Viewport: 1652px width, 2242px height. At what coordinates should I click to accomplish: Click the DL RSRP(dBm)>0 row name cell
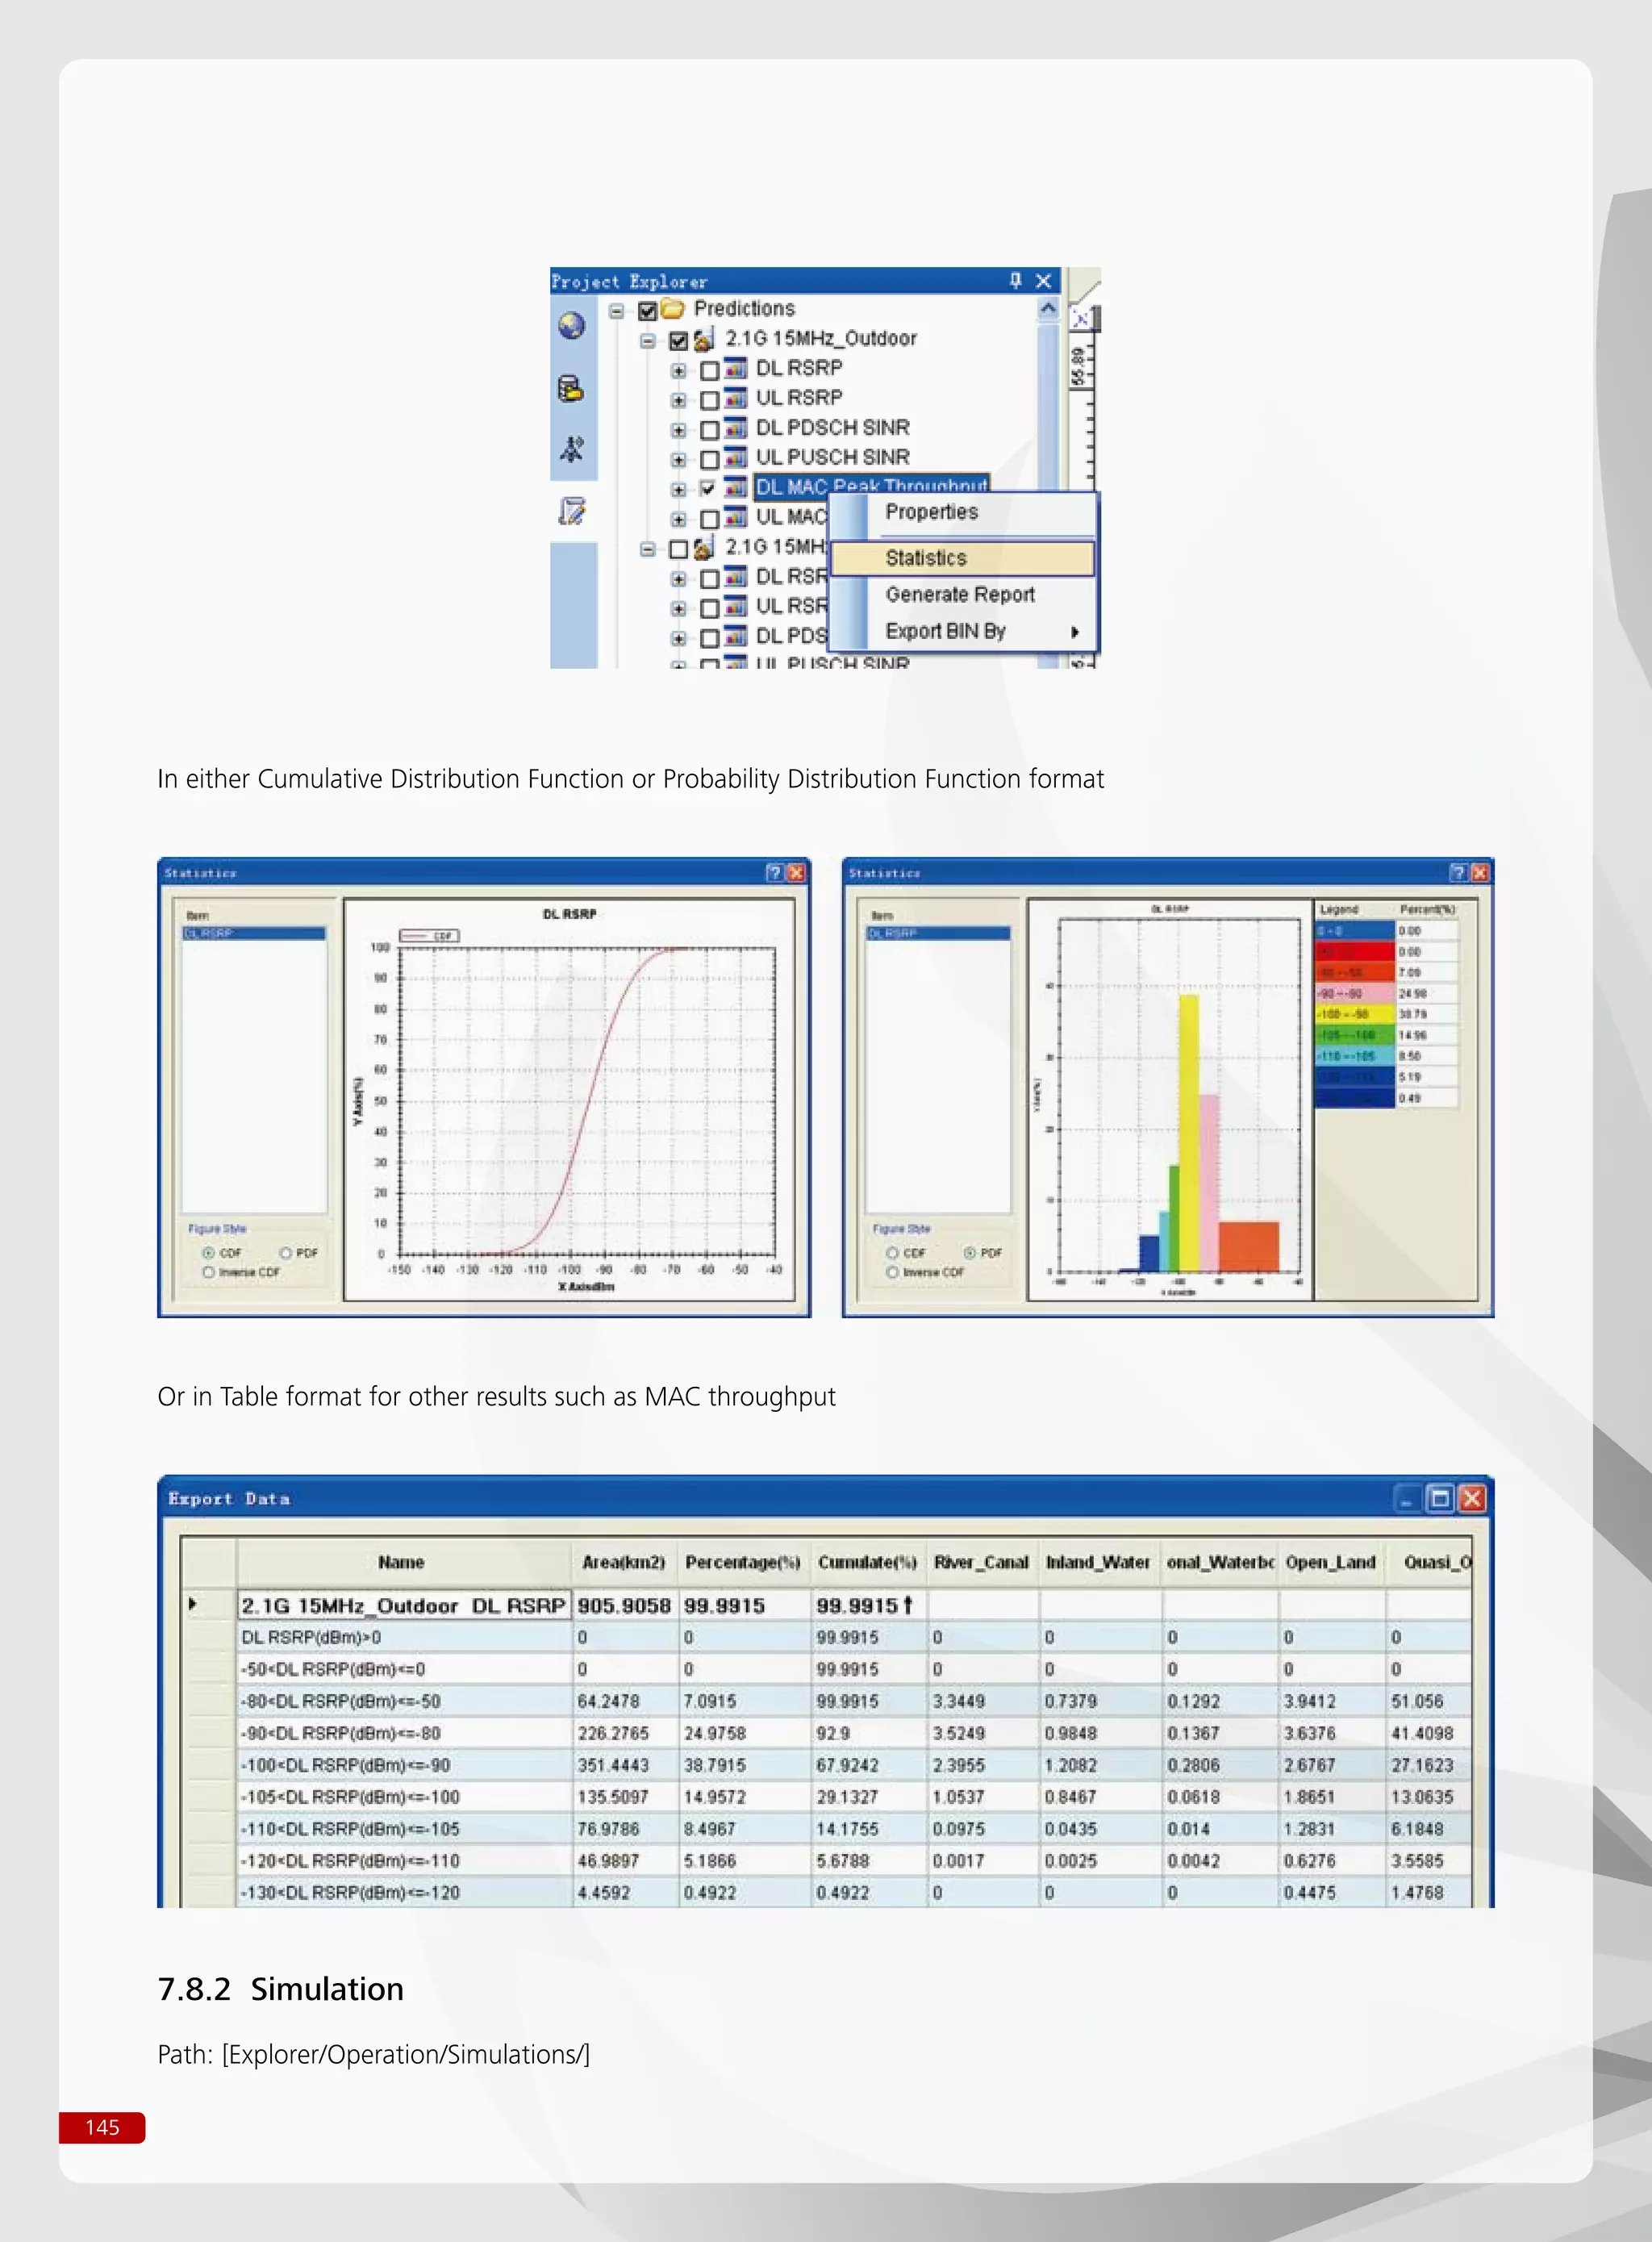coord(403,1637)
